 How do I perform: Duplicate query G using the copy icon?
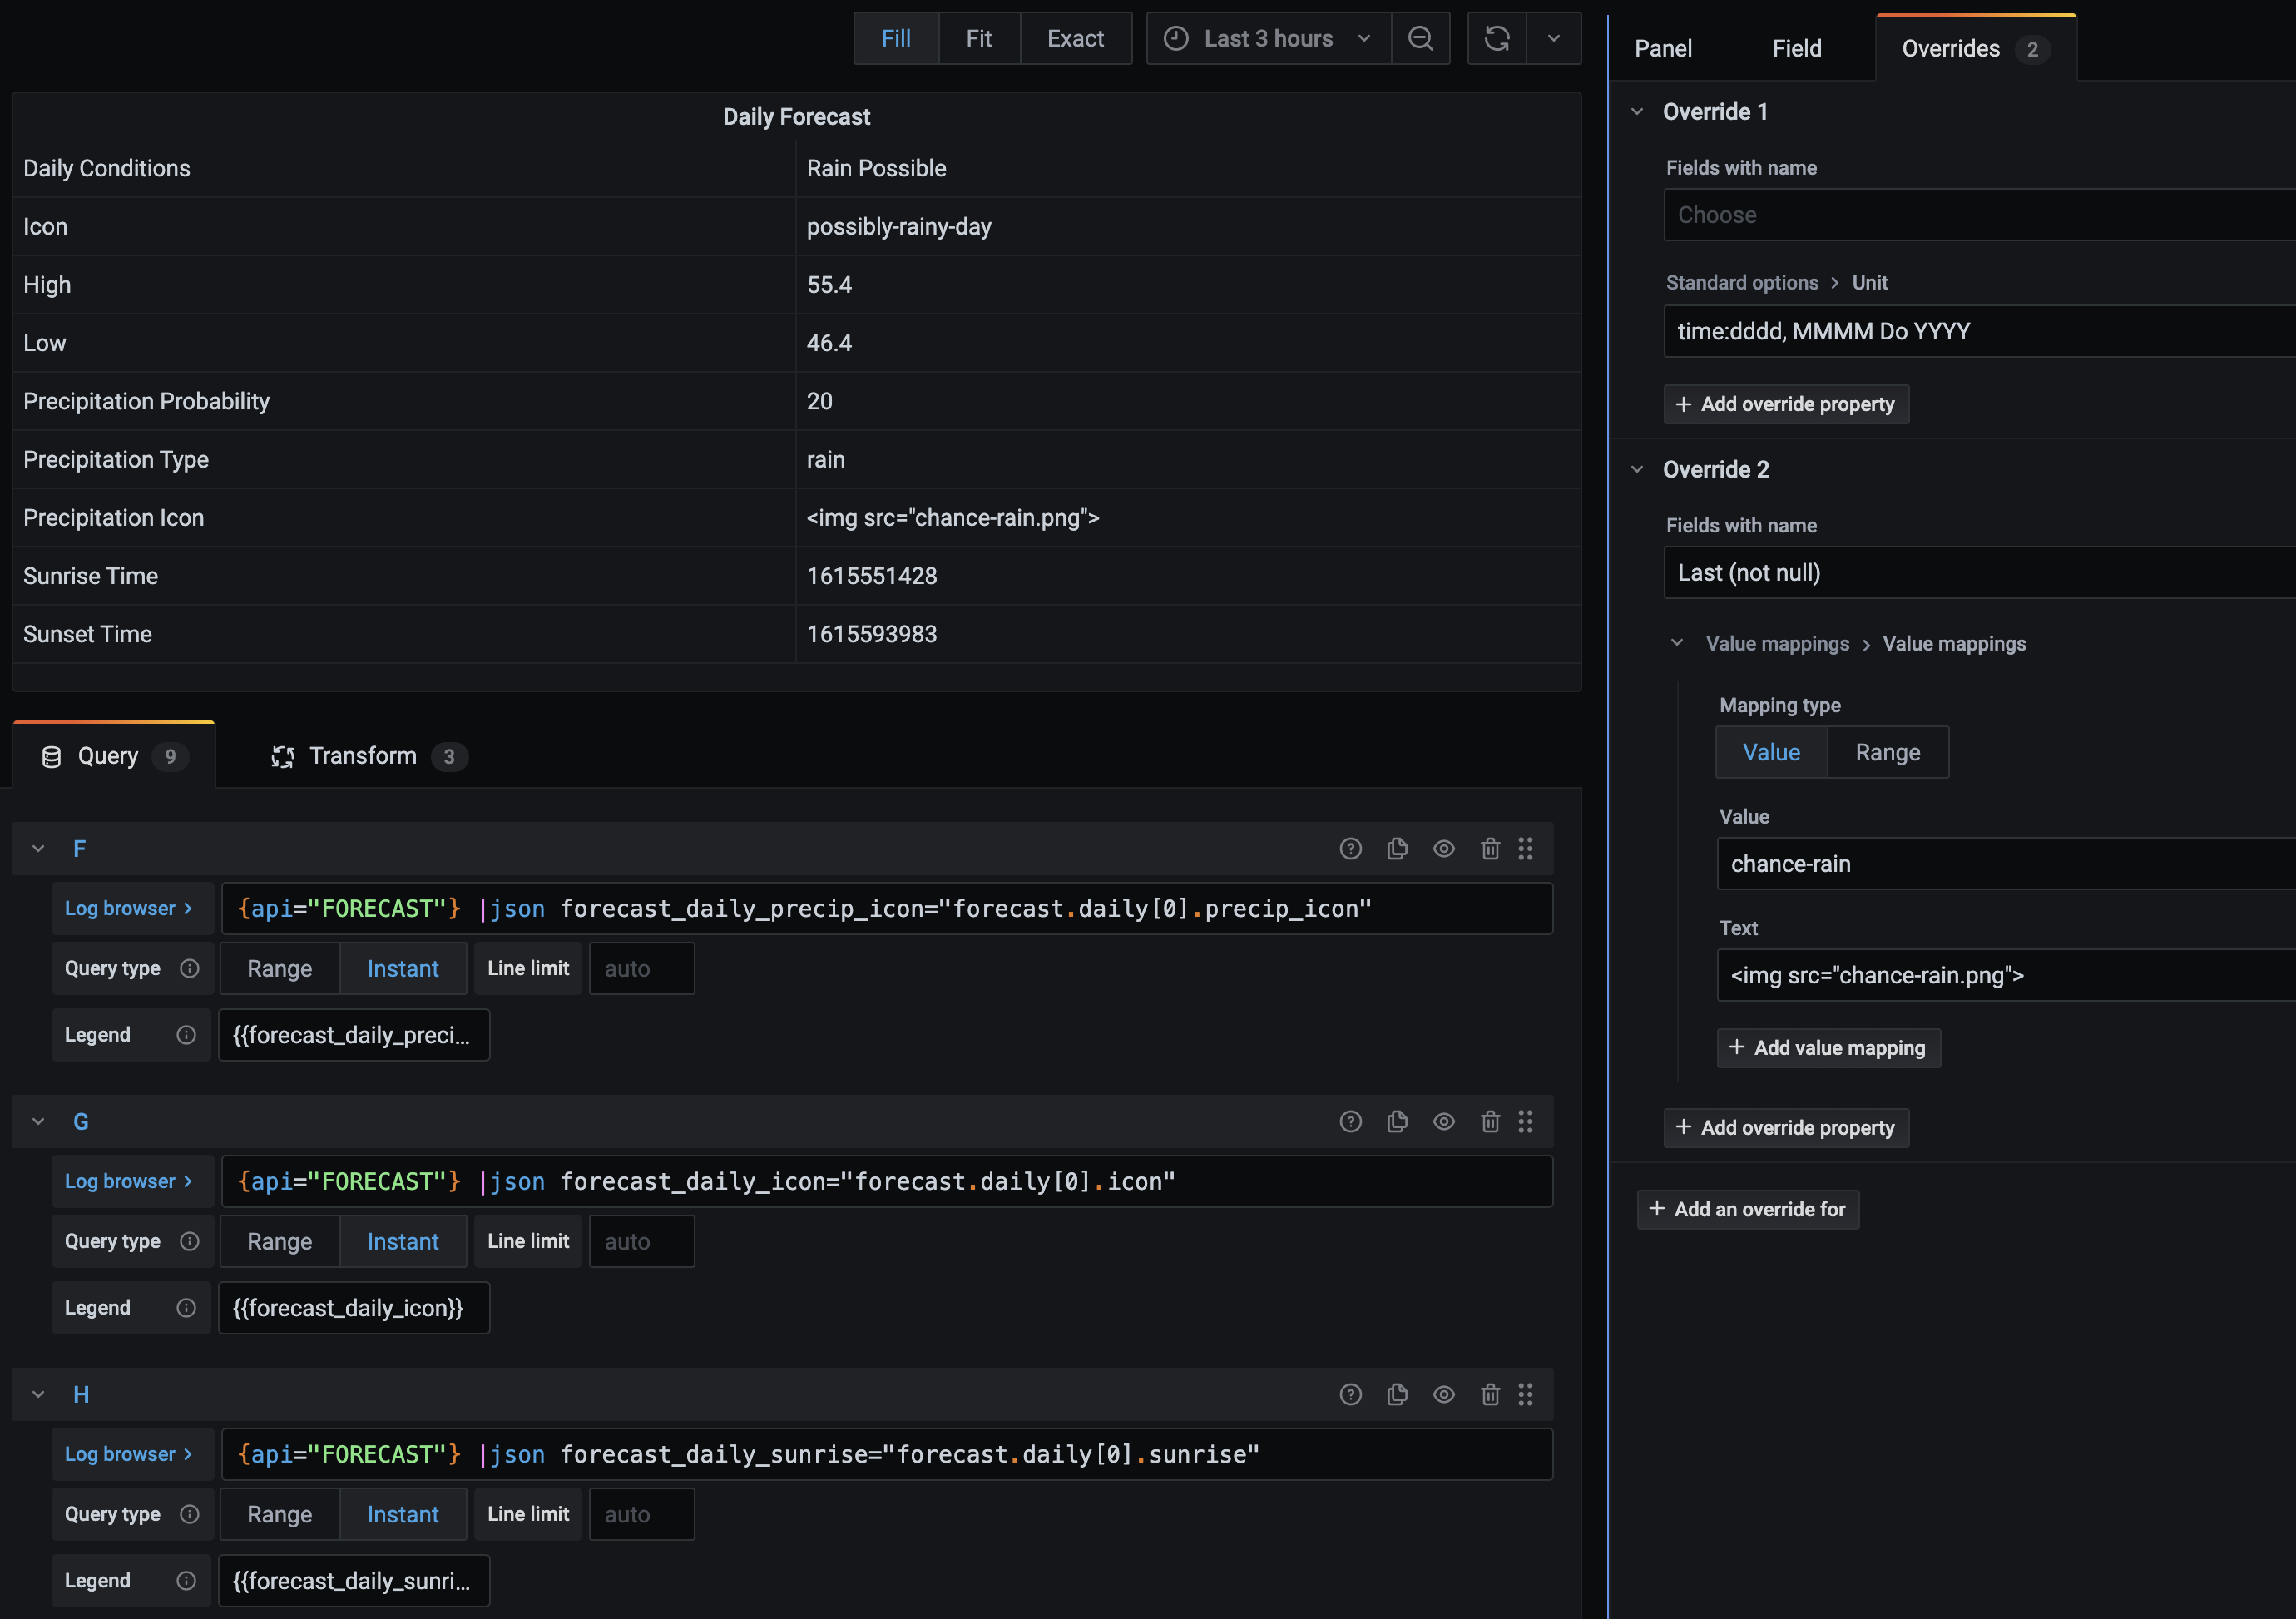1397,1121
